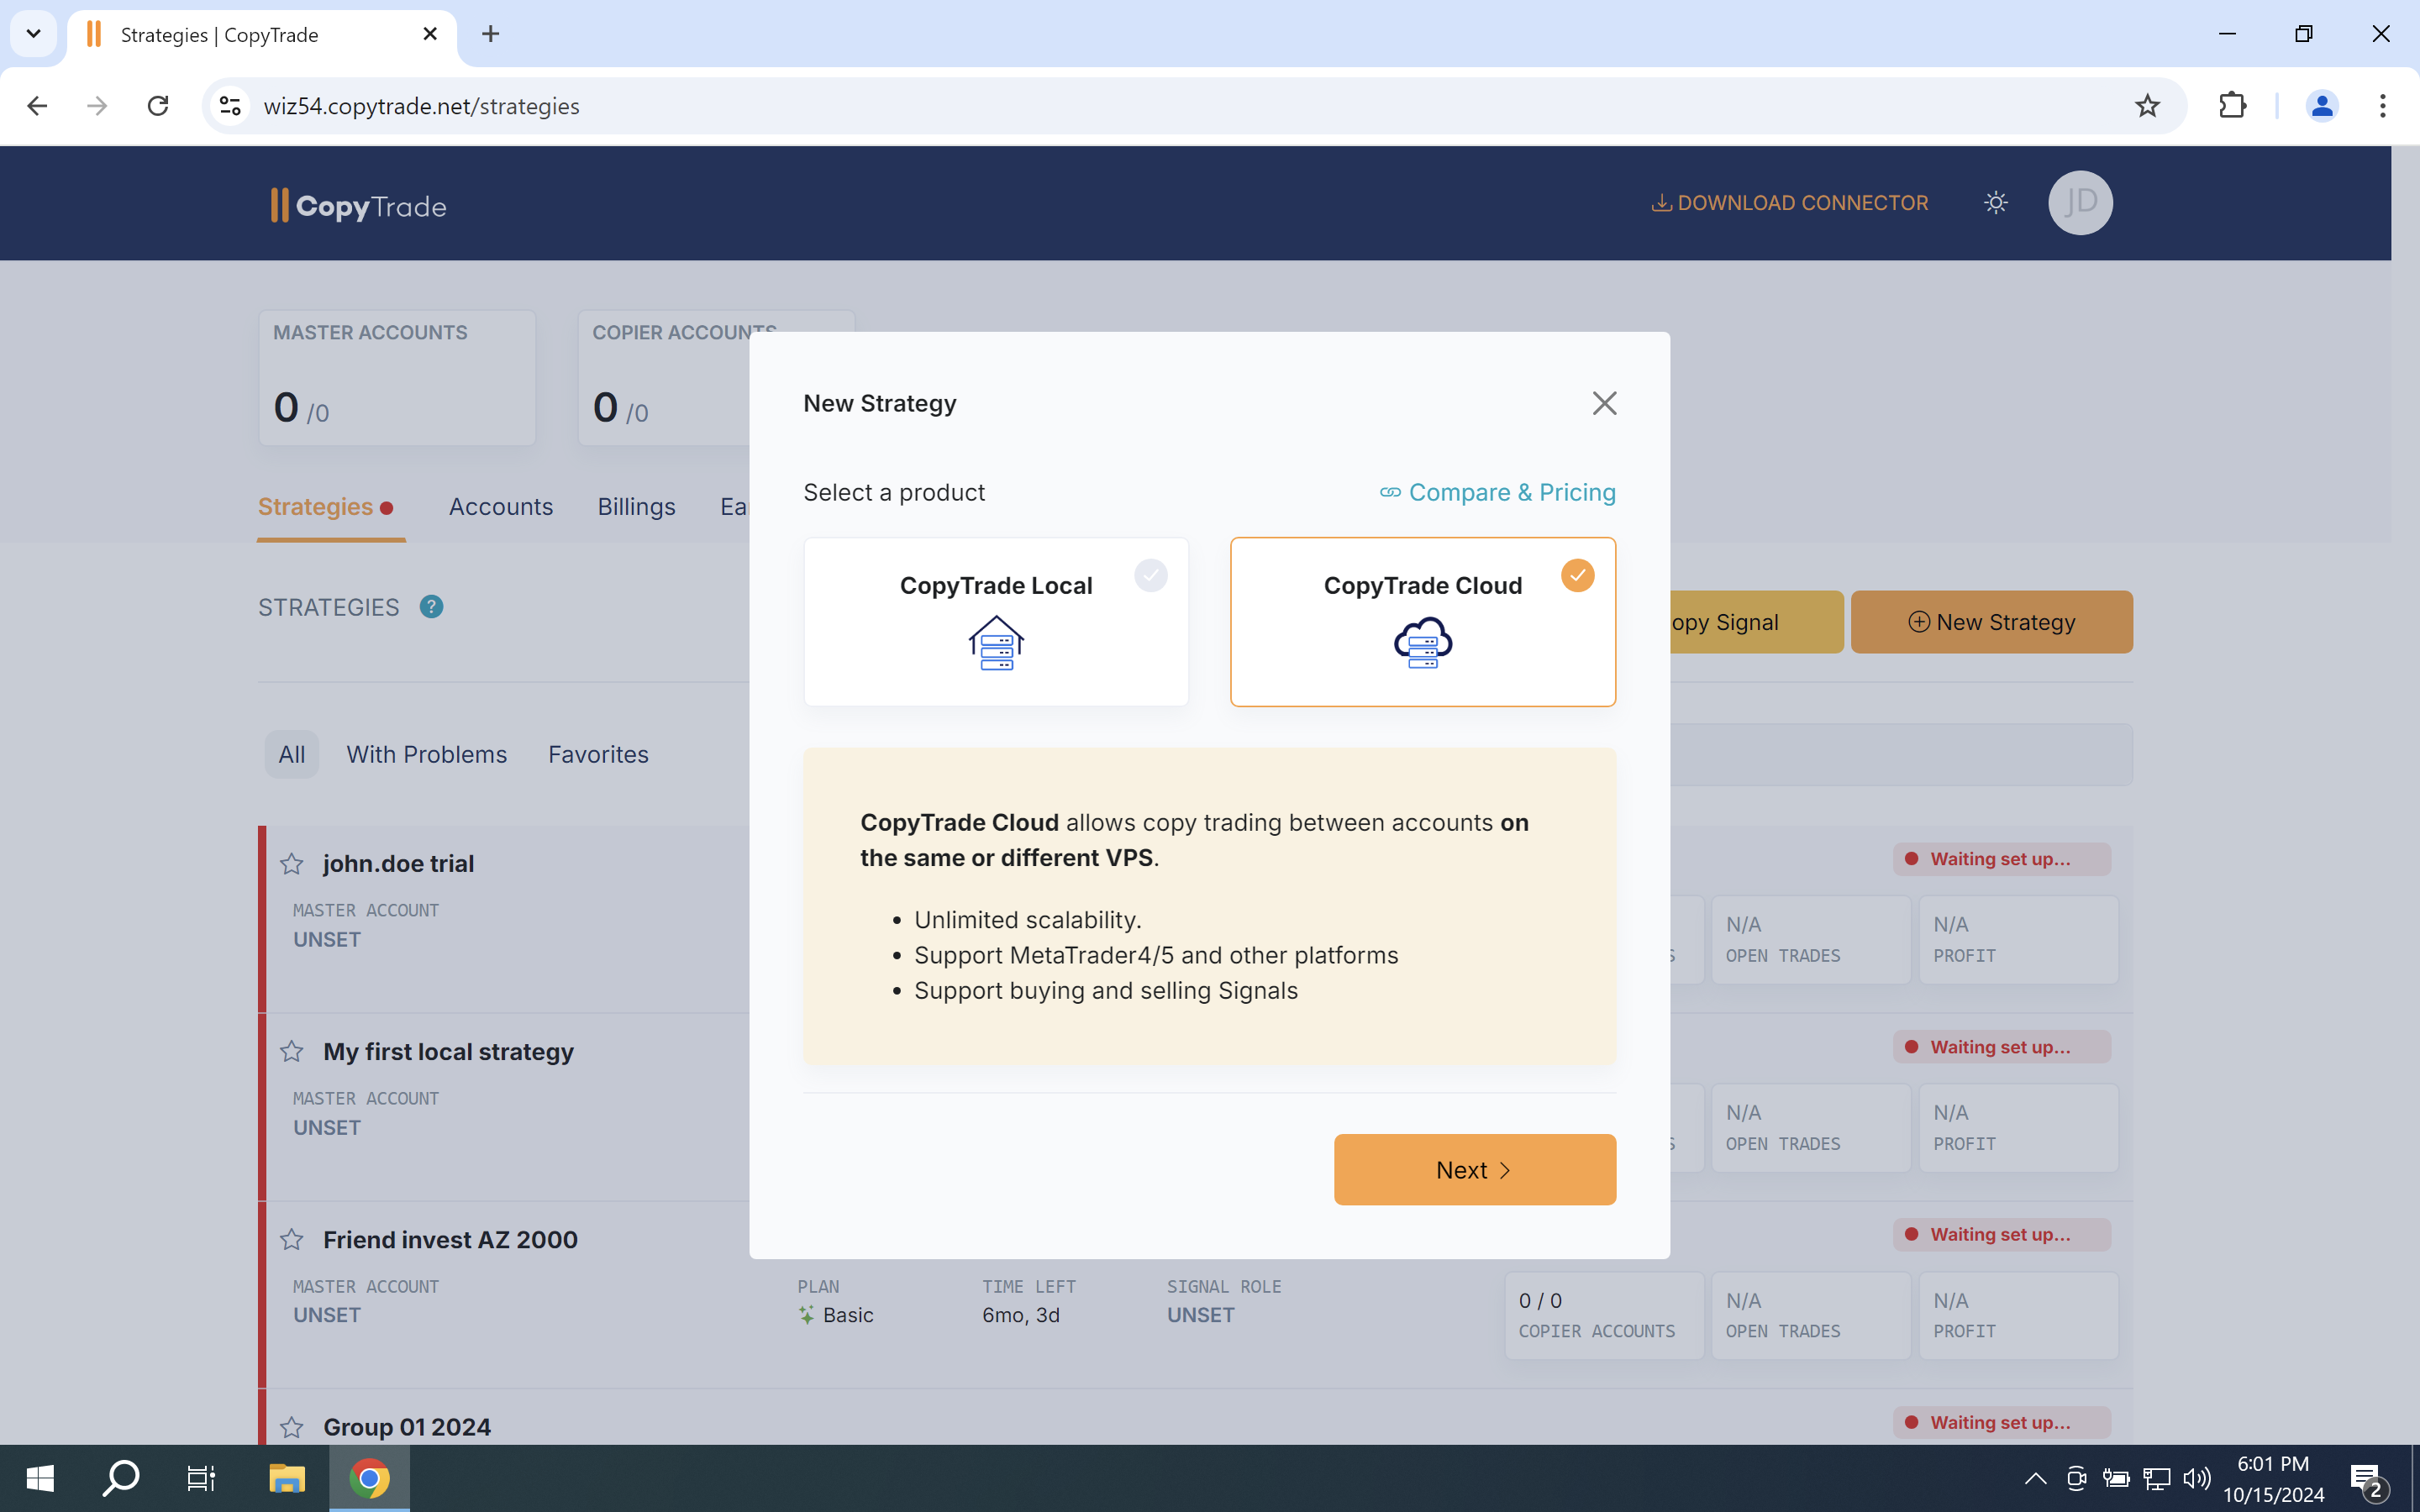Open Task View on the taskbar

point(202,1478)
